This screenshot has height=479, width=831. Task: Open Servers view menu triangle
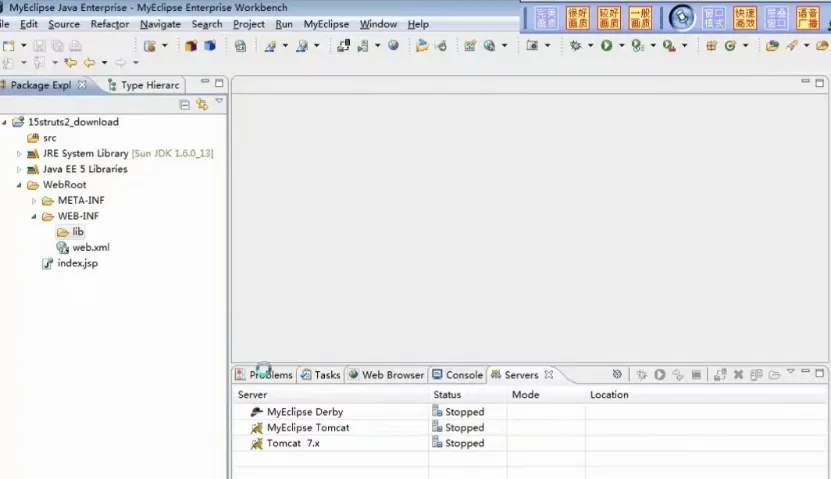(791, 371)
